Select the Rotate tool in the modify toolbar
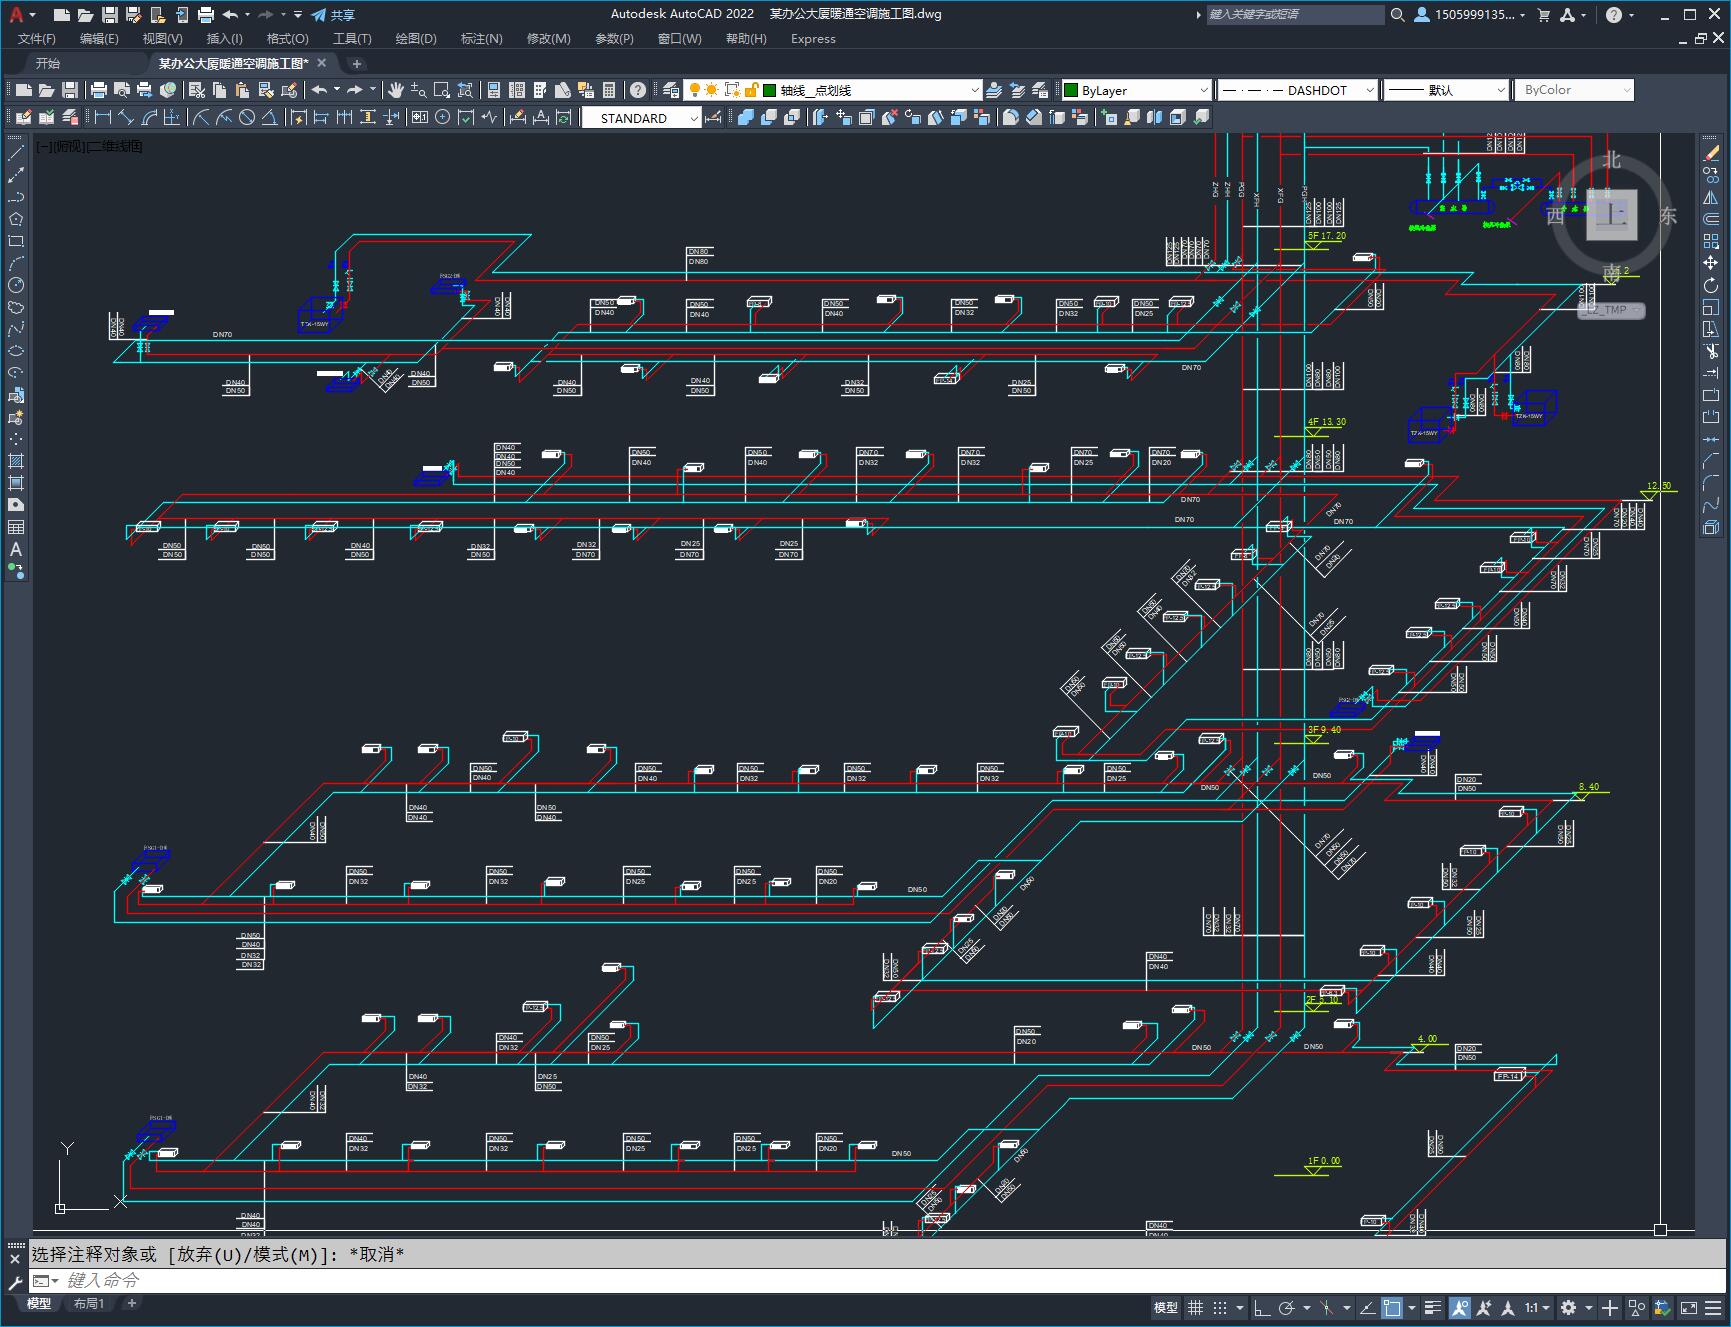The width and height of the screenshot is (1731, 1327). point(1711,285)
